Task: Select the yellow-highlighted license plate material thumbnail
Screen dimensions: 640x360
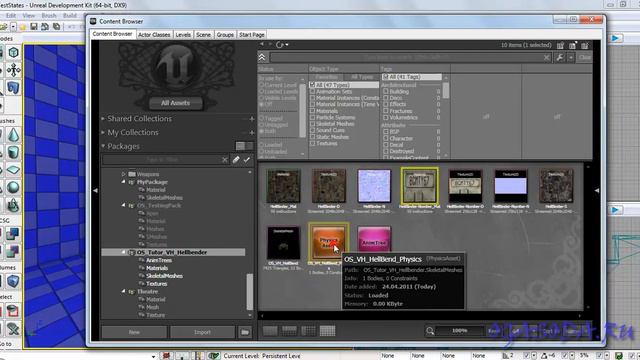Action: click(x=420, y=186)
